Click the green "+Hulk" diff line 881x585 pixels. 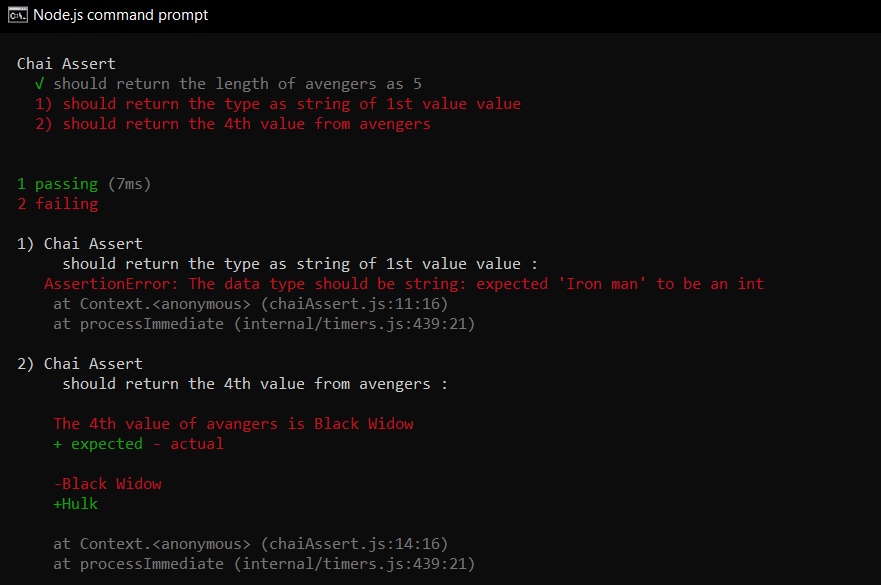click(x=75, y=504)
